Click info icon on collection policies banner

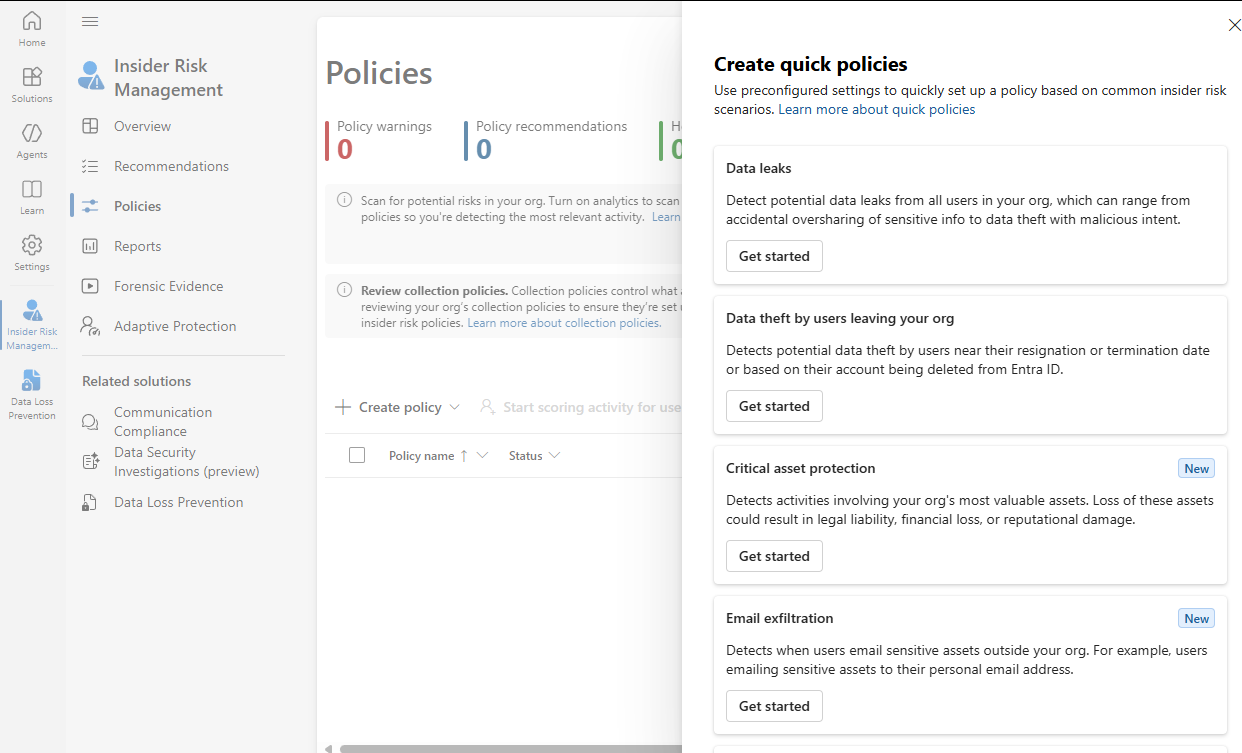(344, 291)
